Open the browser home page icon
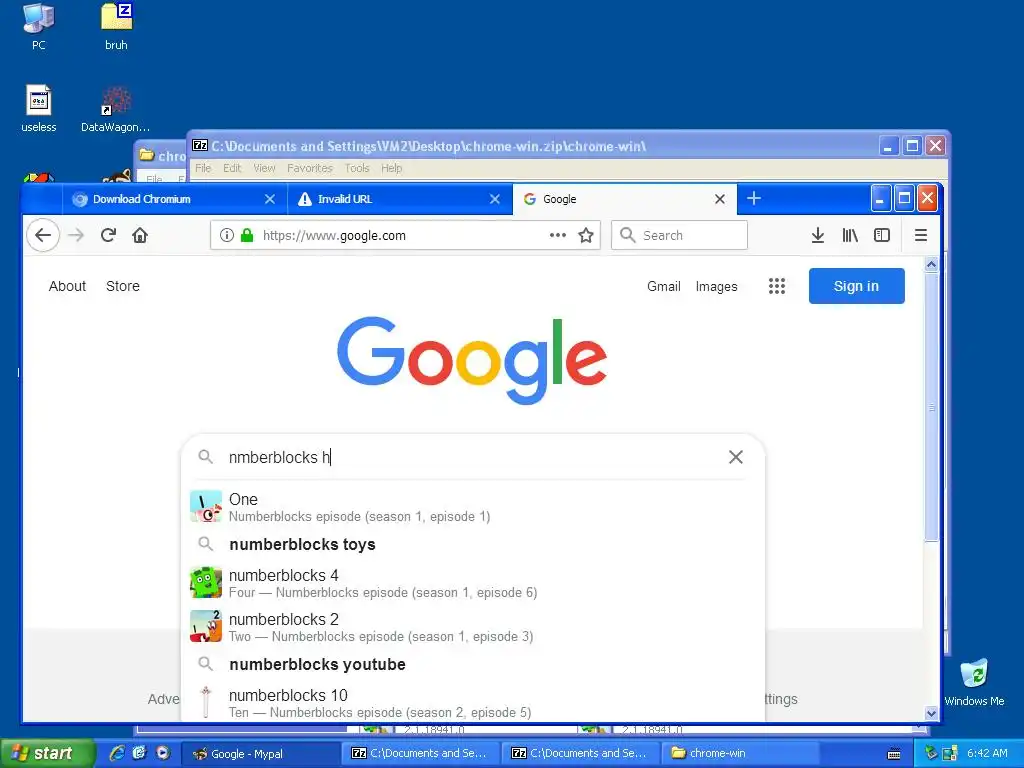Image resolution: width=1024 pixels, height=768 pixels. pos(140,235)
